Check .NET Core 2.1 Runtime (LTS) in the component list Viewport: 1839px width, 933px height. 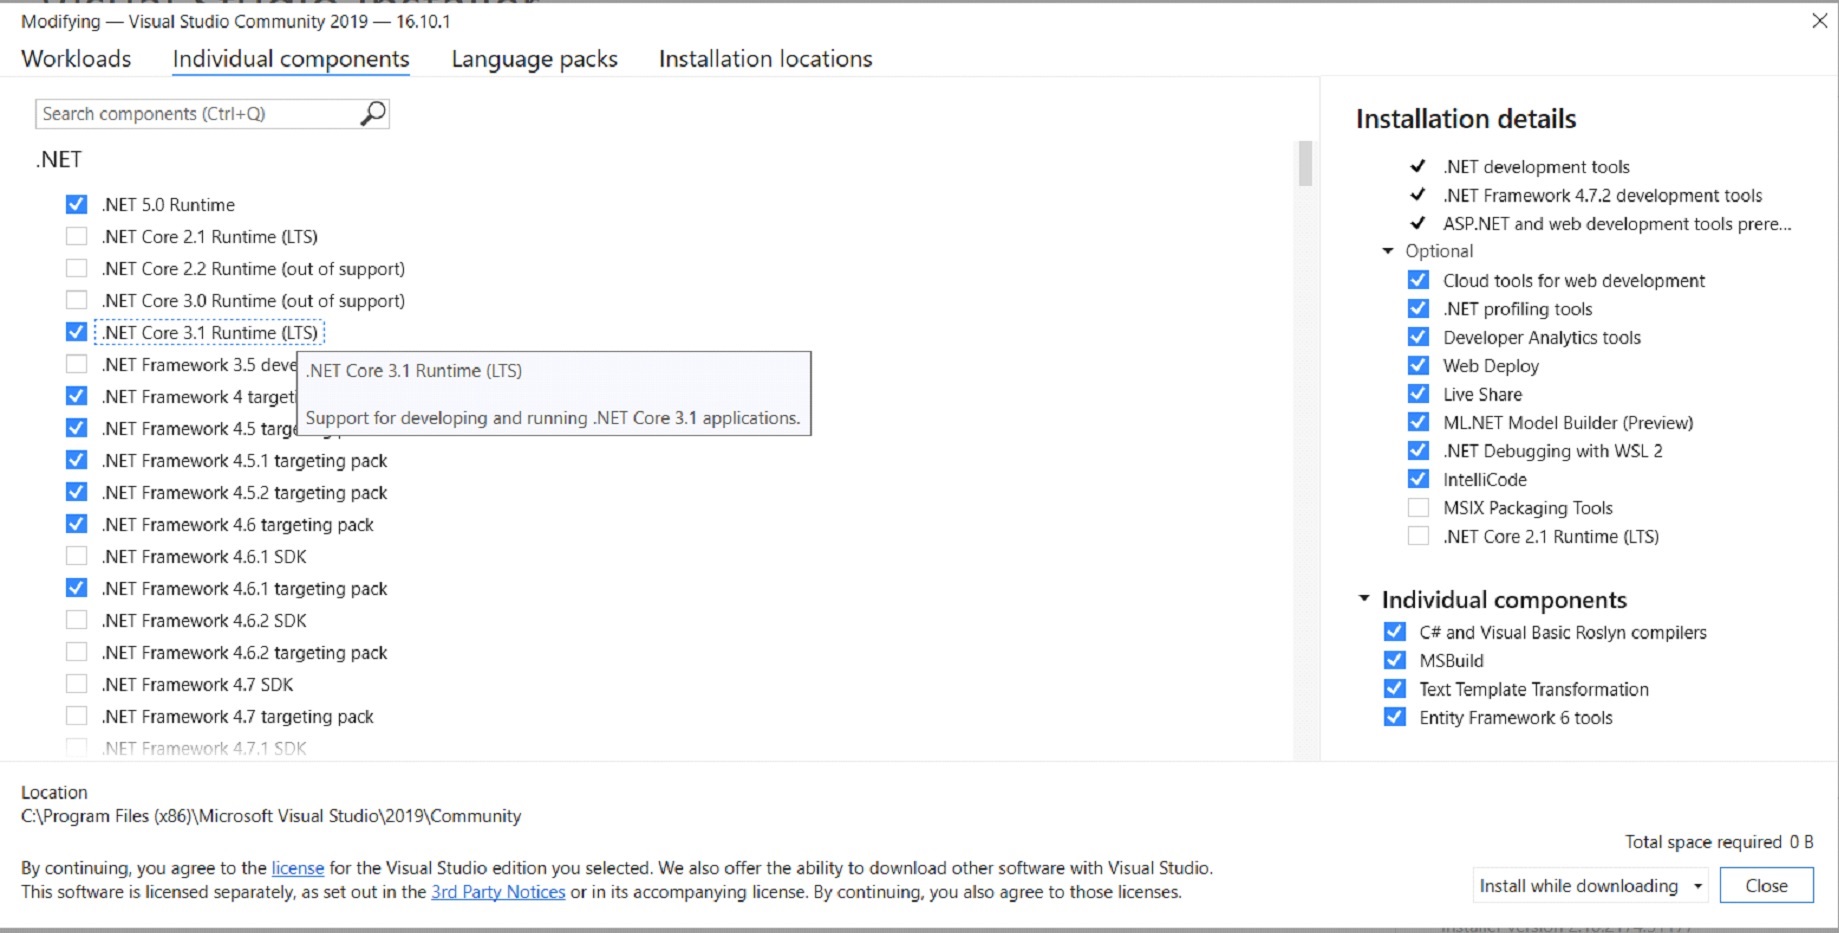click(76, 237)
